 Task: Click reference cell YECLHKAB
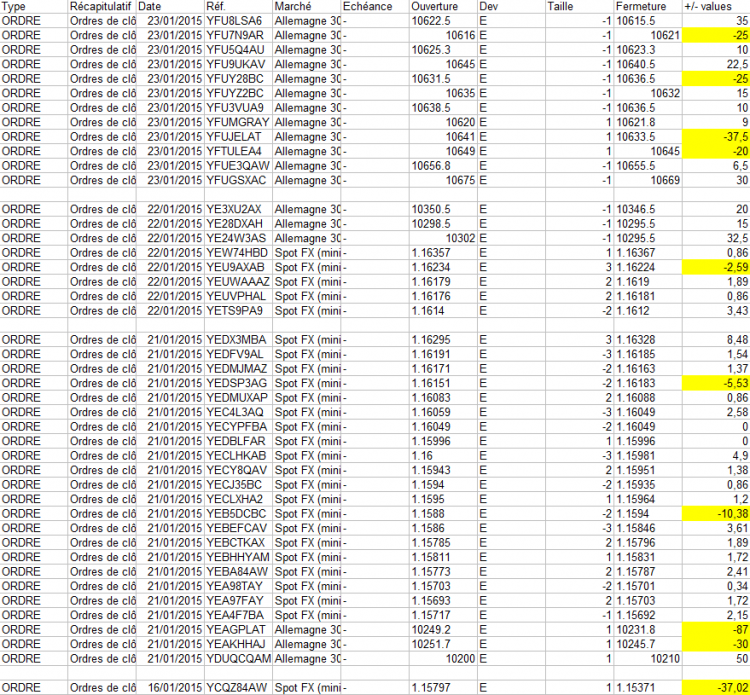tap(239, 456)
